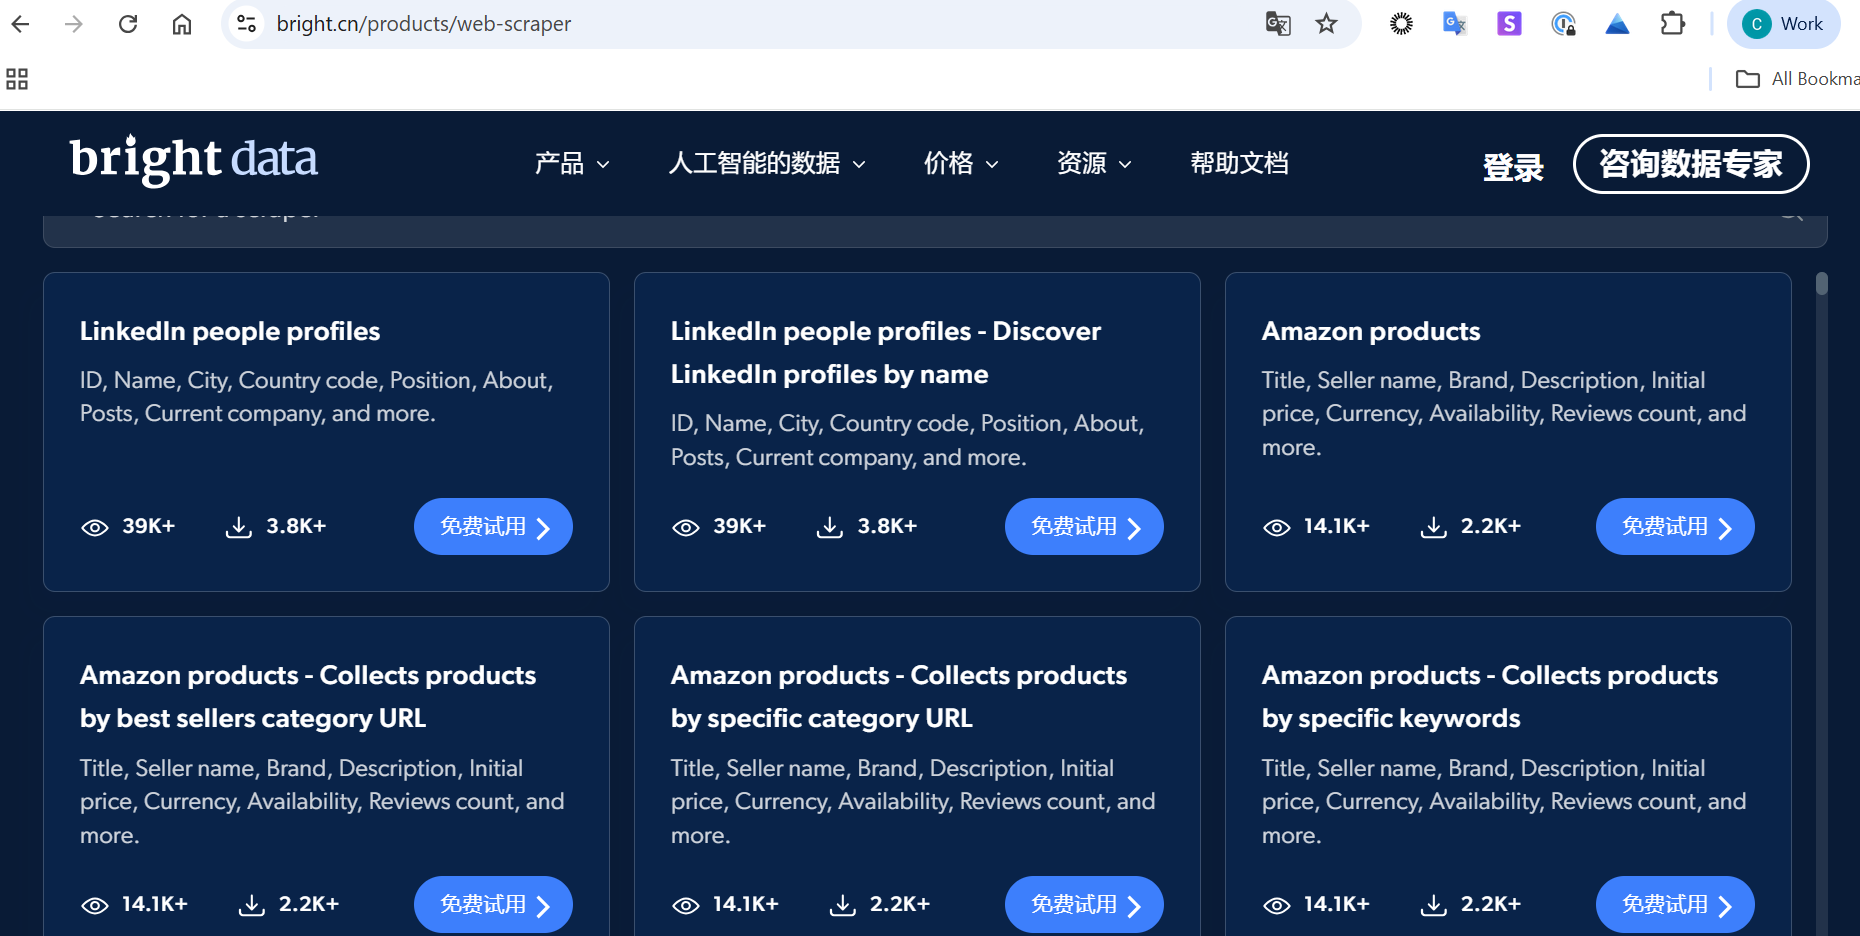View site information icon in address bar
Viewport: 1860px width, 936px height.
[x=247, y=24]
